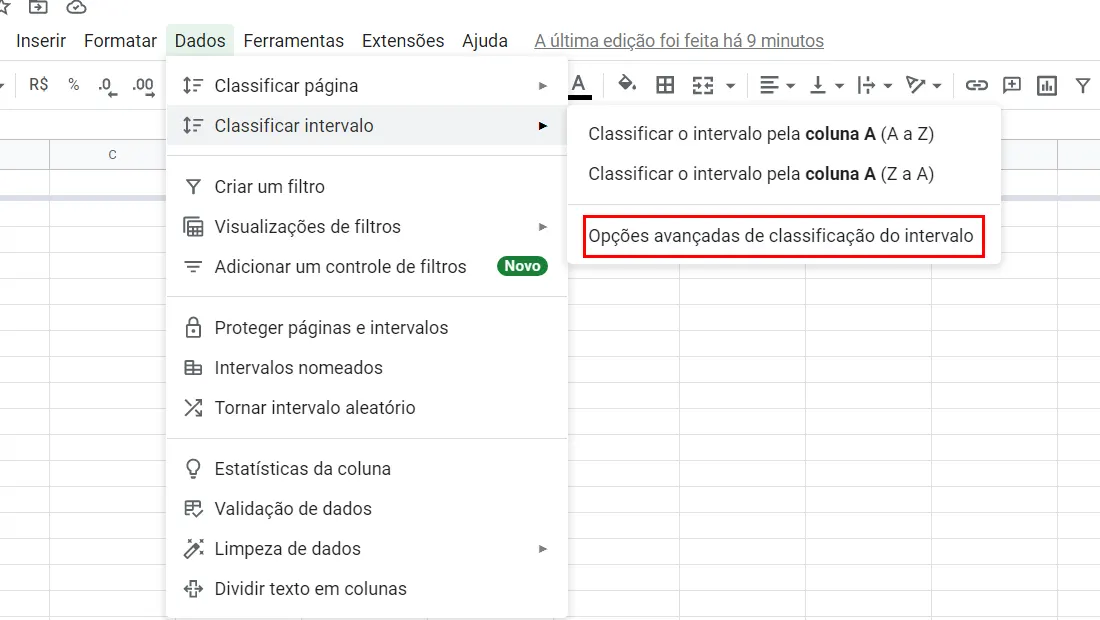This screenshot has width=1100, height=620.
Task: Click the insert link icon
Action: pos(977,86)
